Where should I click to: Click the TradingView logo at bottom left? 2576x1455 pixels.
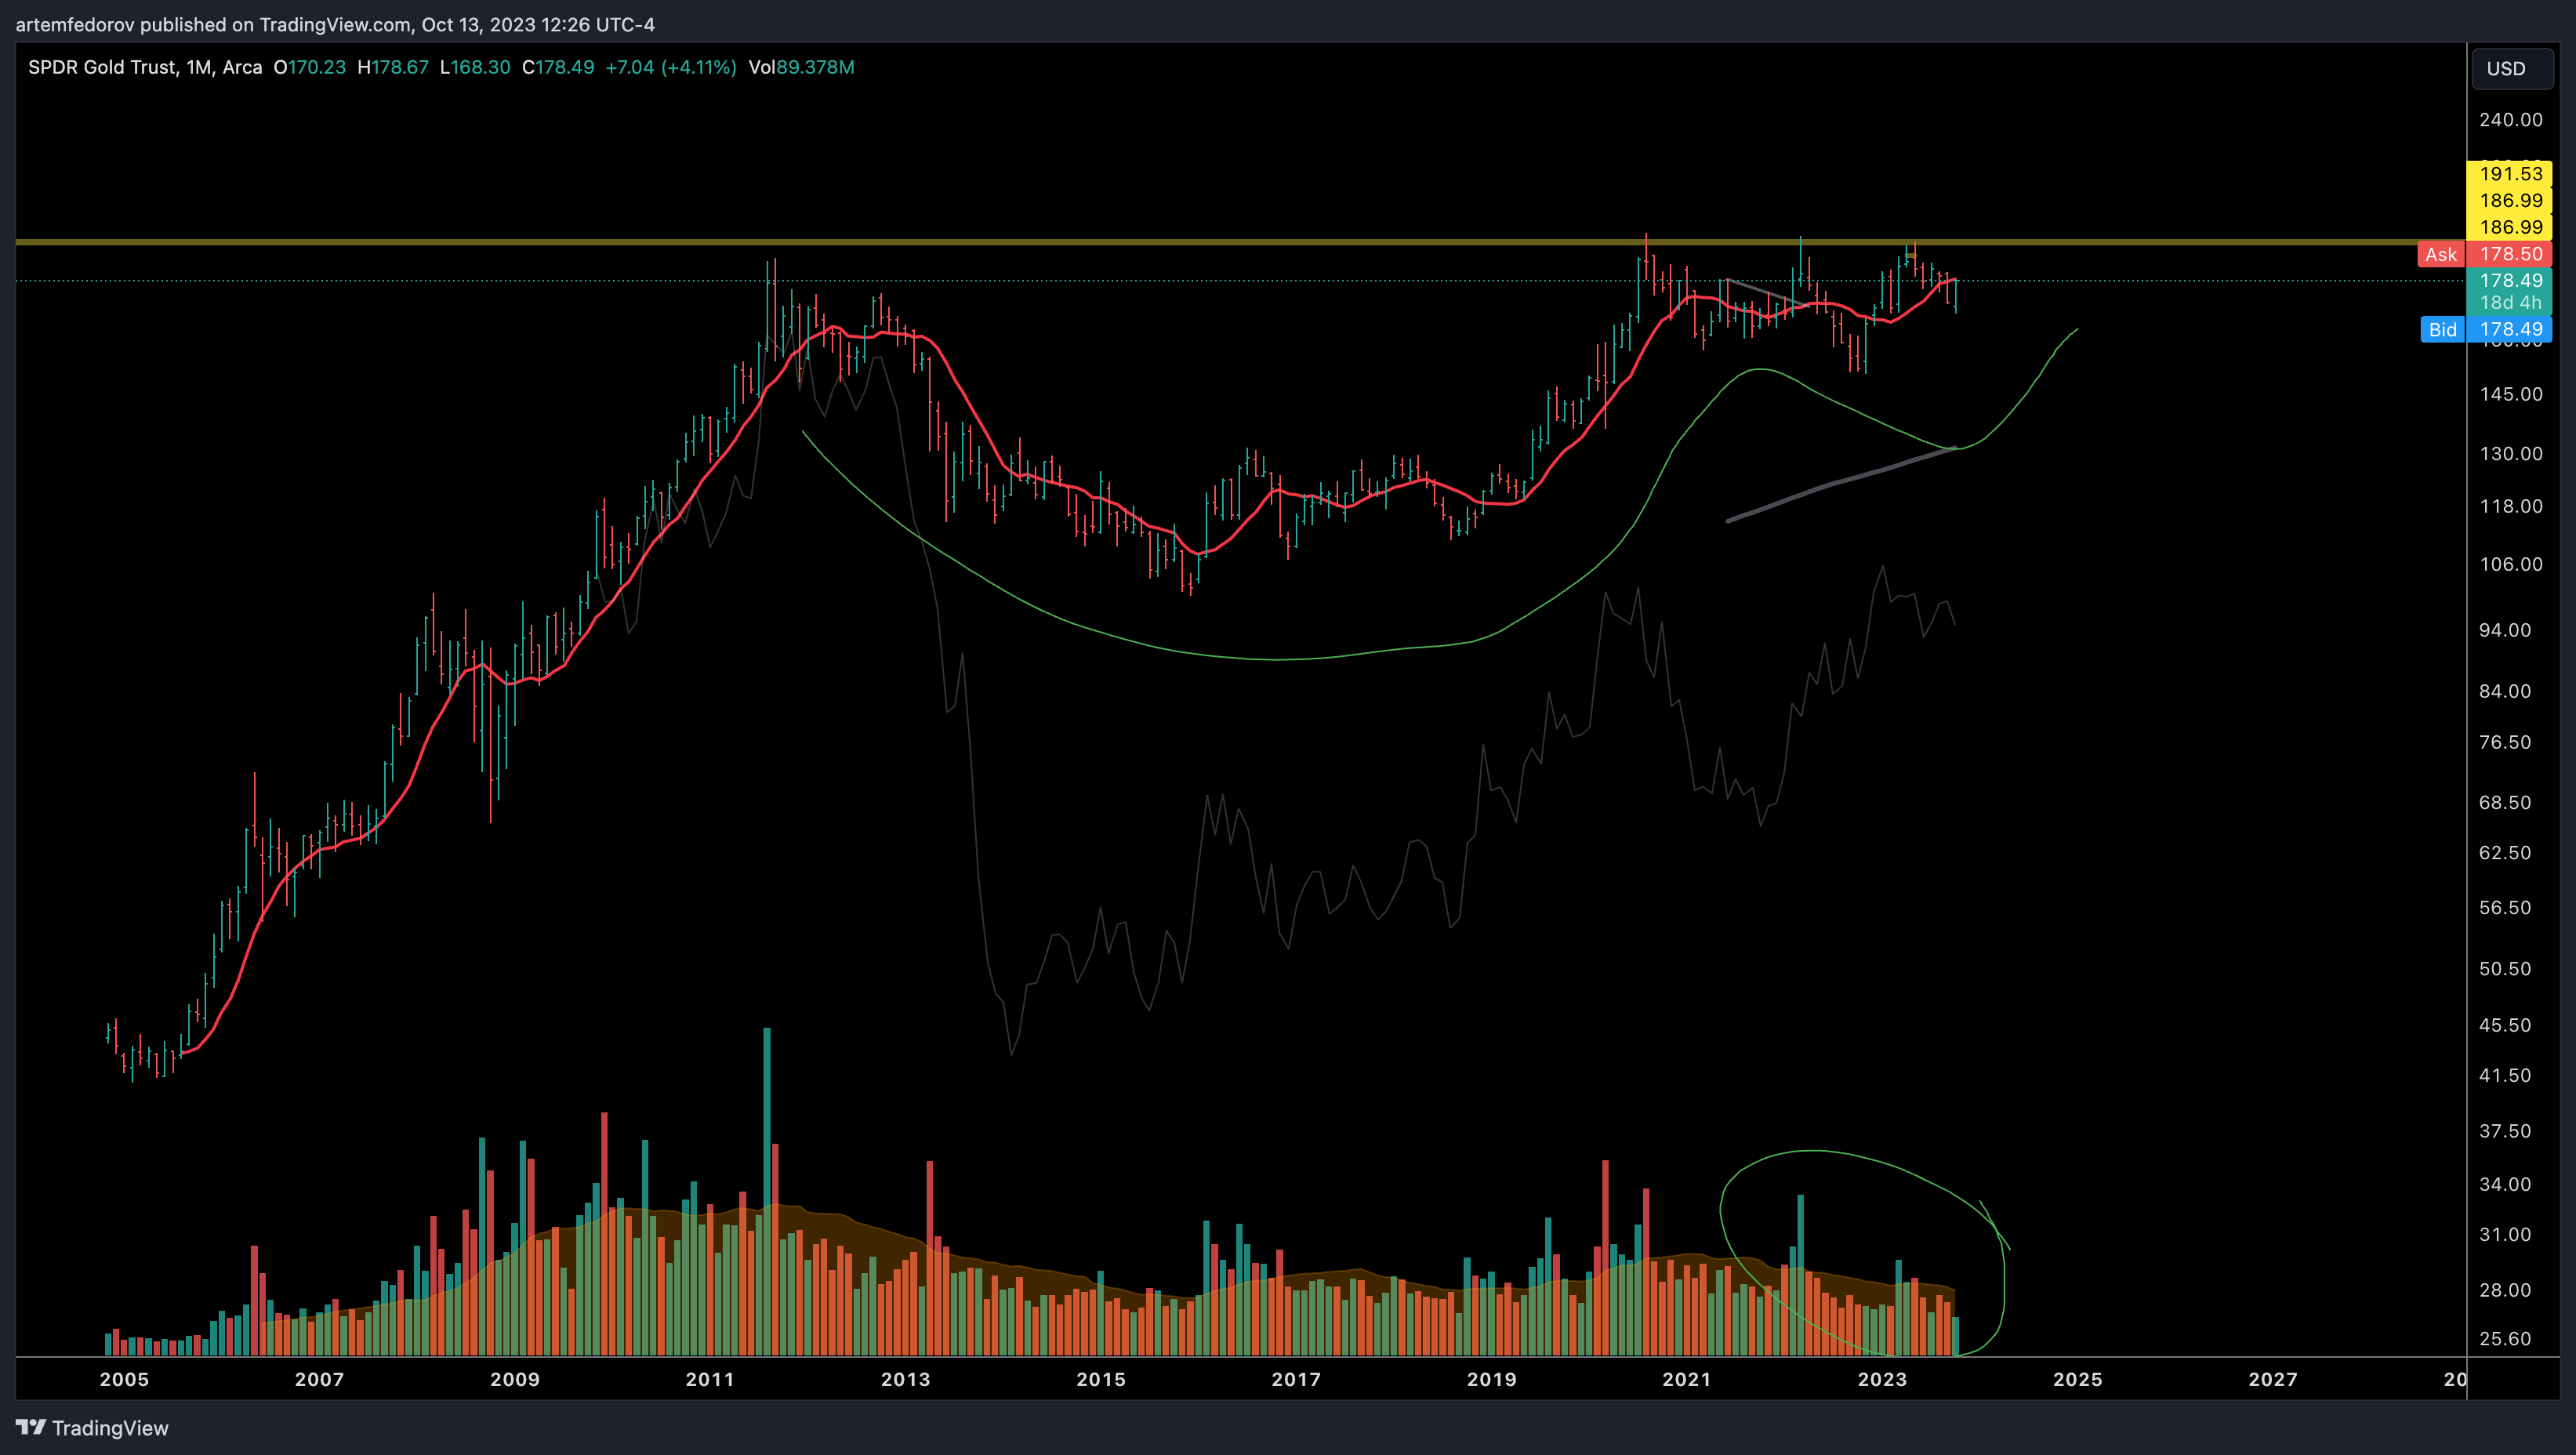pos(92,1427)
